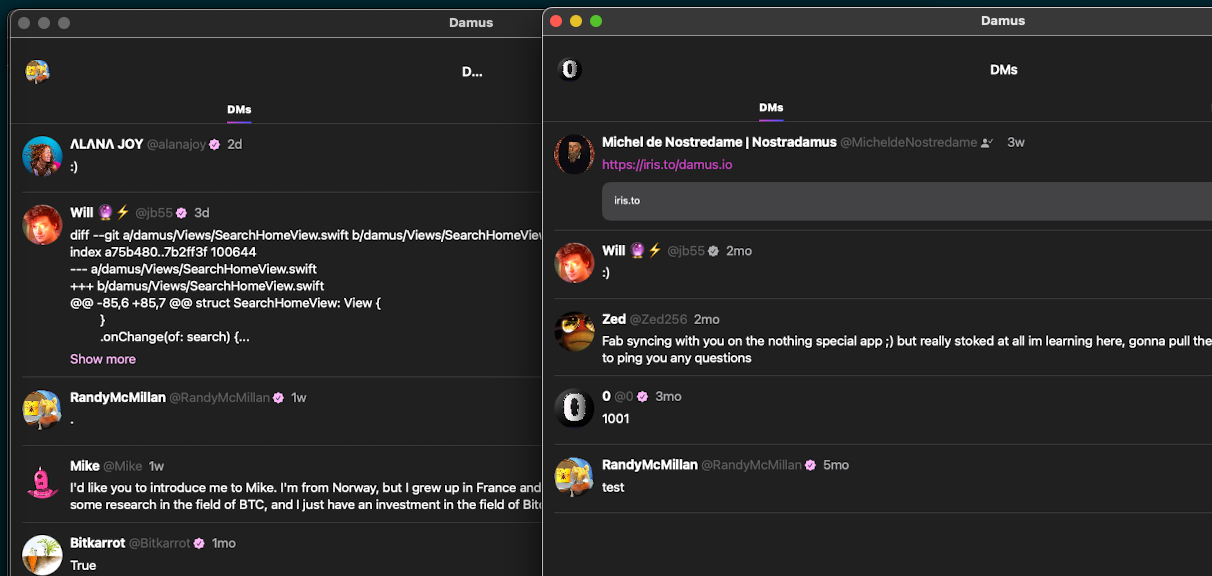Click verified badge next to @Bitkarrot
The height and width of the screenshot is (576, 1212).
[199, 543]
